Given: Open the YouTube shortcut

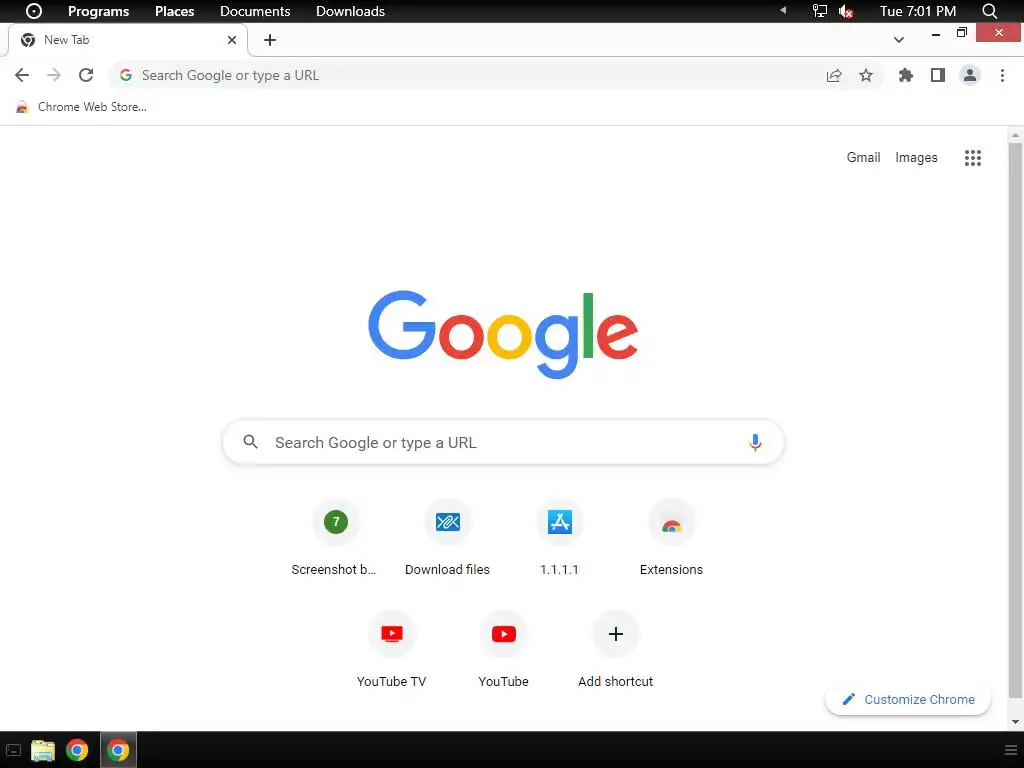Looking at the screenshot, I should 504,650.
